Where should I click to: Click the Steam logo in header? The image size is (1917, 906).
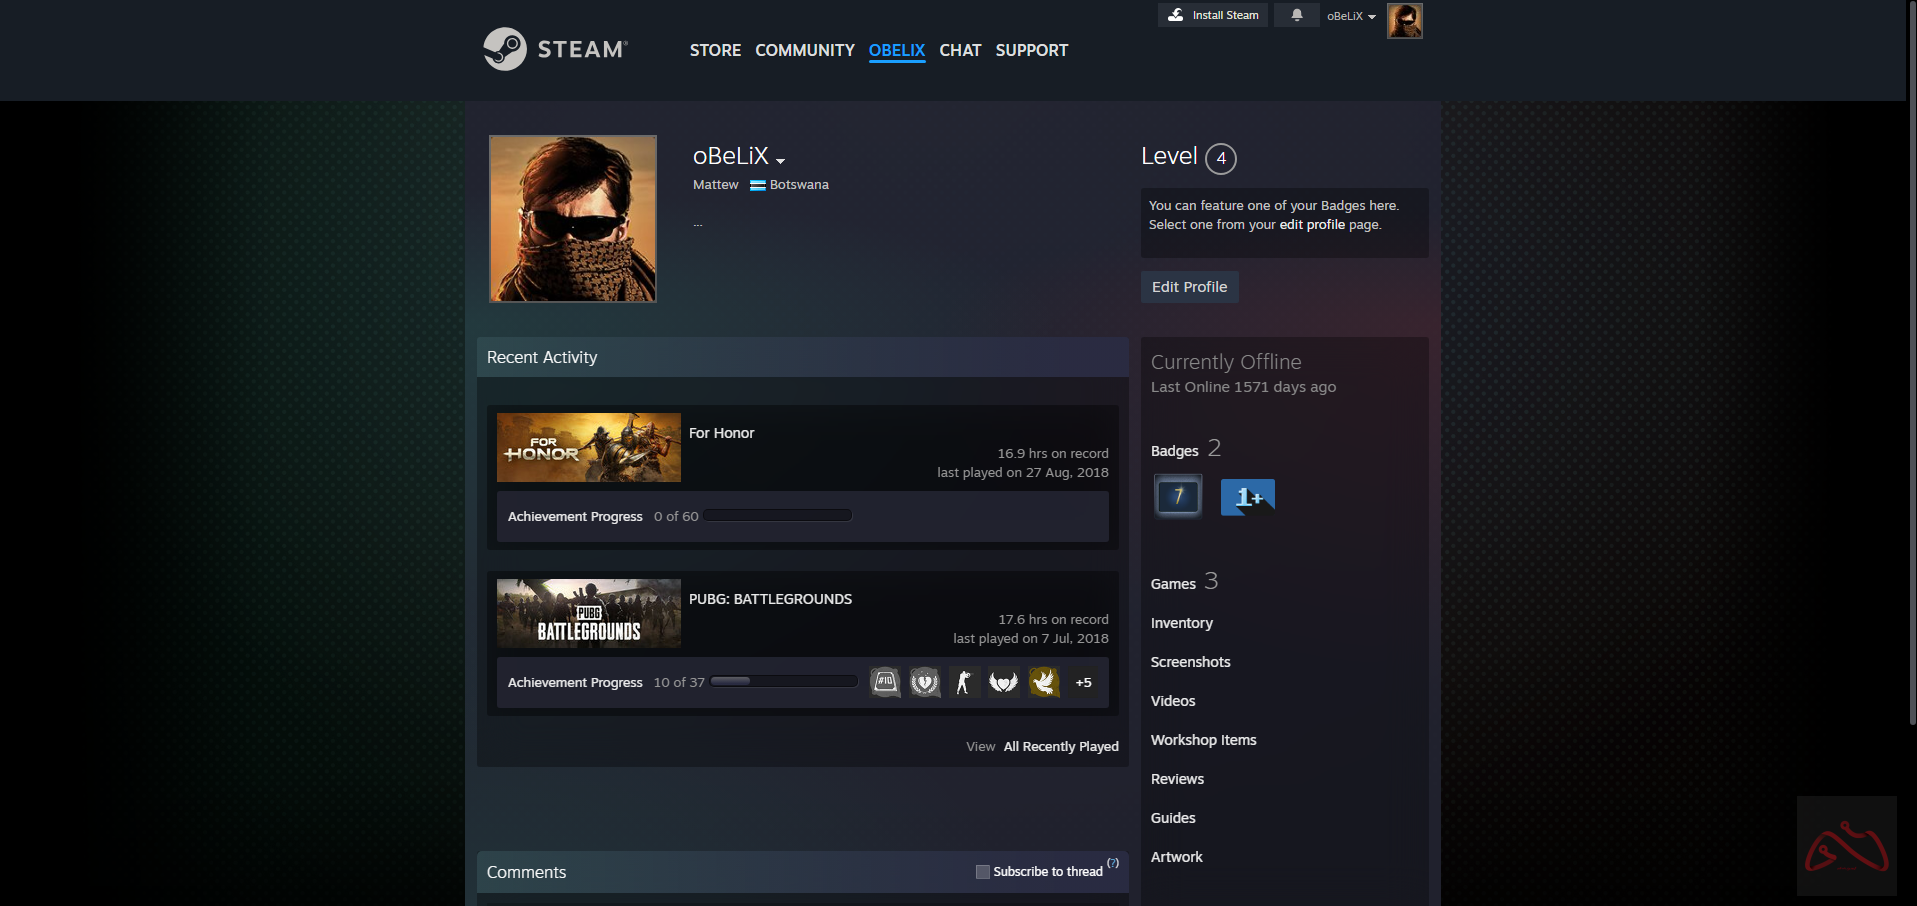pos(555,49)
